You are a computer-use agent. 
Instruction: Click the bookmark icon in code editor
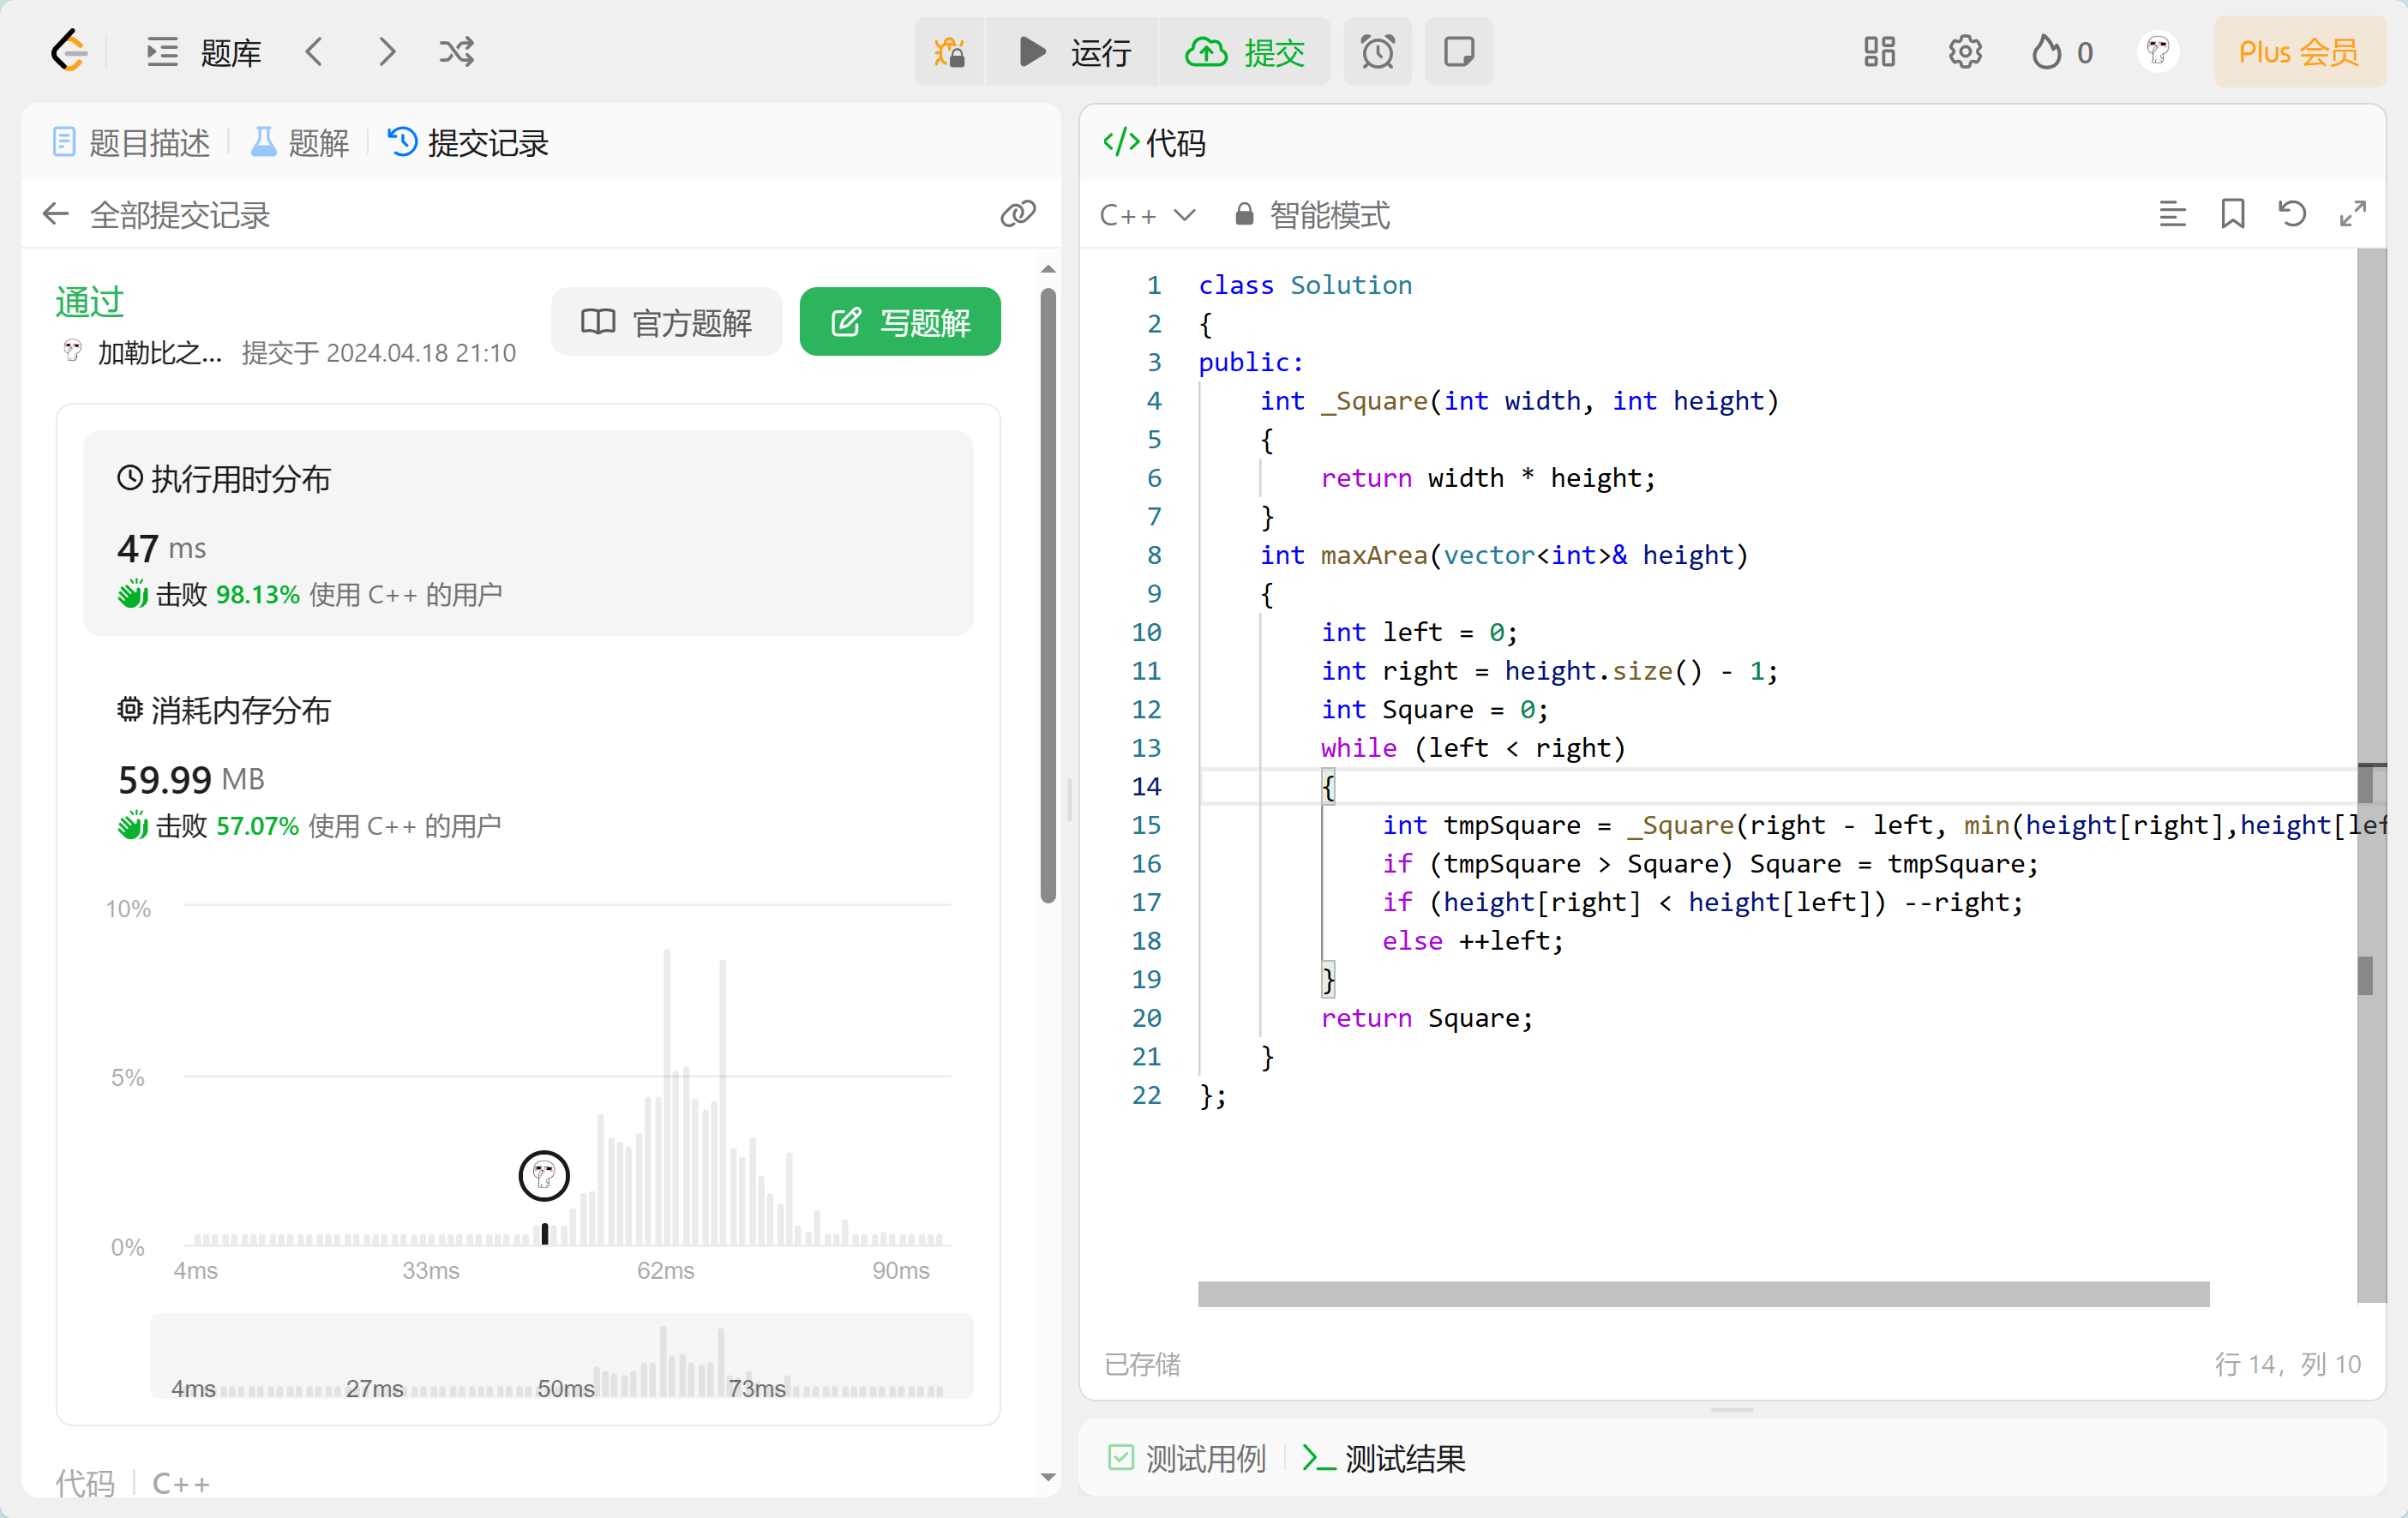2232,214
